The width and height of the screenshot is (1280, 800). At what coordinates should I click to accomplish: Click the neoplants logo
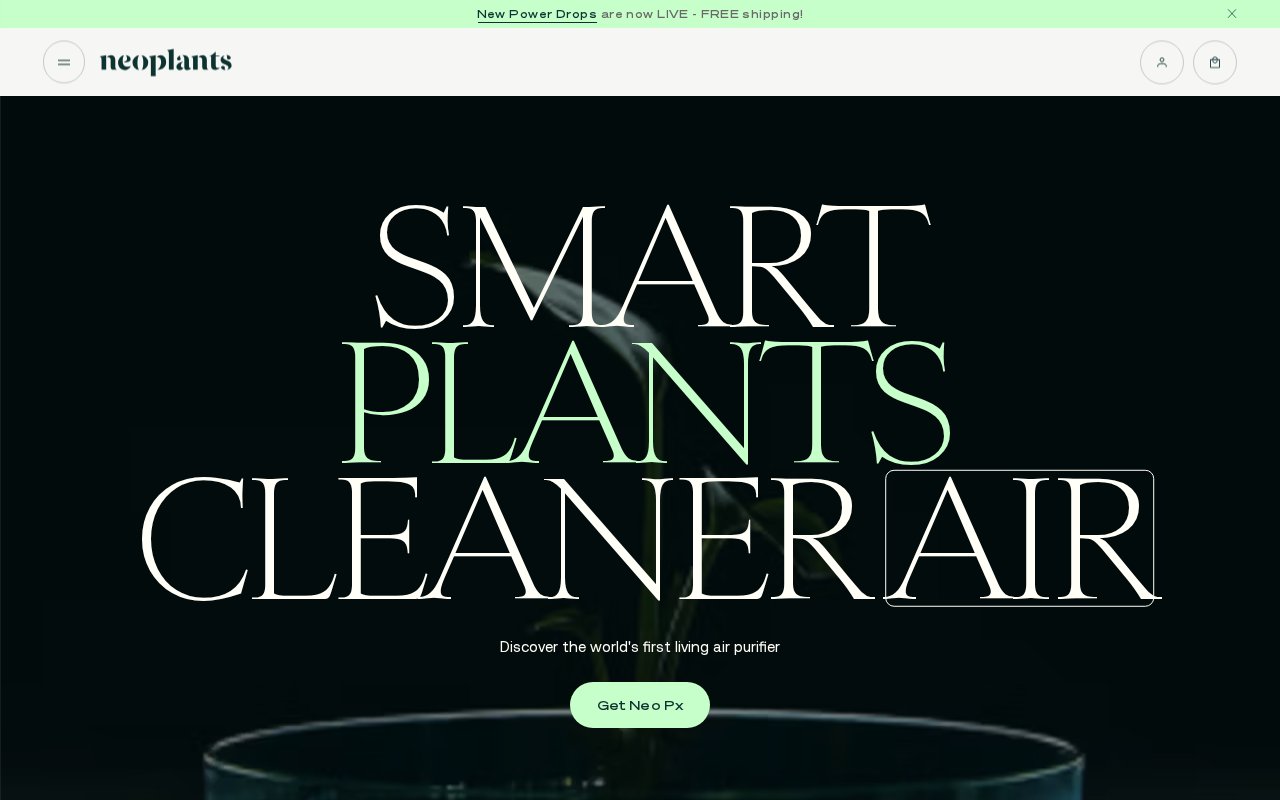tap(166, 62)
